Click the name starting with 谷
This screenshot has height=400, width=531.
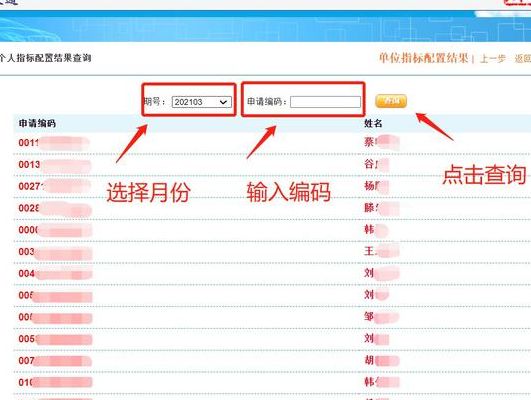pos(376,164)
